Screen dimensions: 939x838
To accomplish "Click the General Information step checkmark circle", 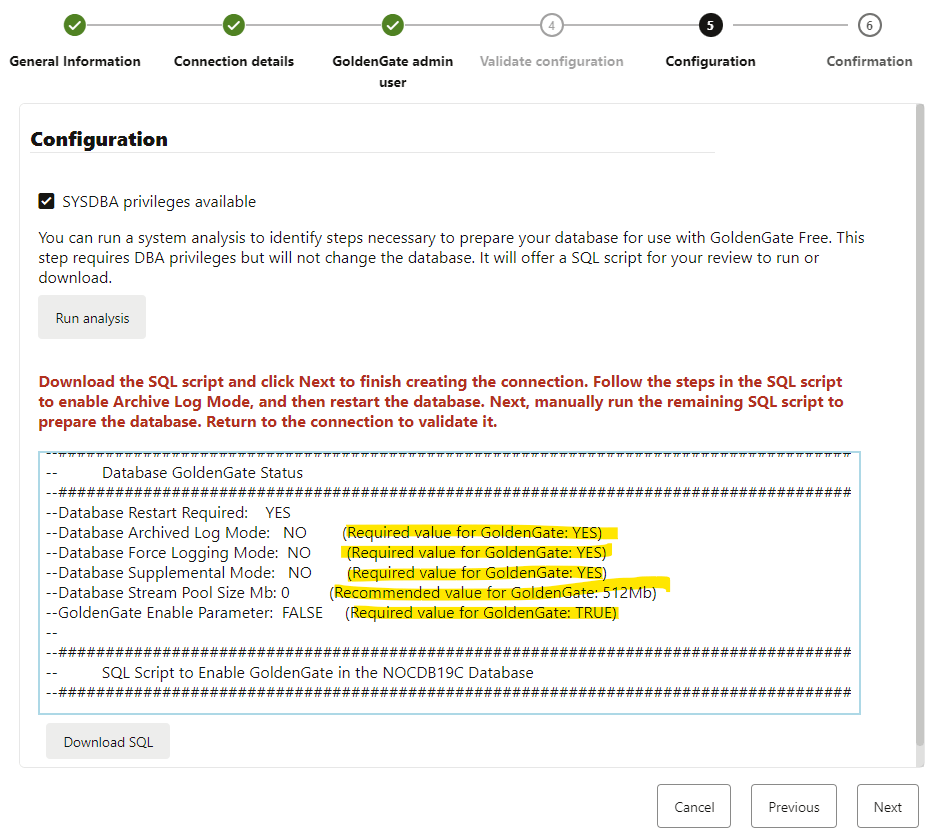I will [75, 25].
